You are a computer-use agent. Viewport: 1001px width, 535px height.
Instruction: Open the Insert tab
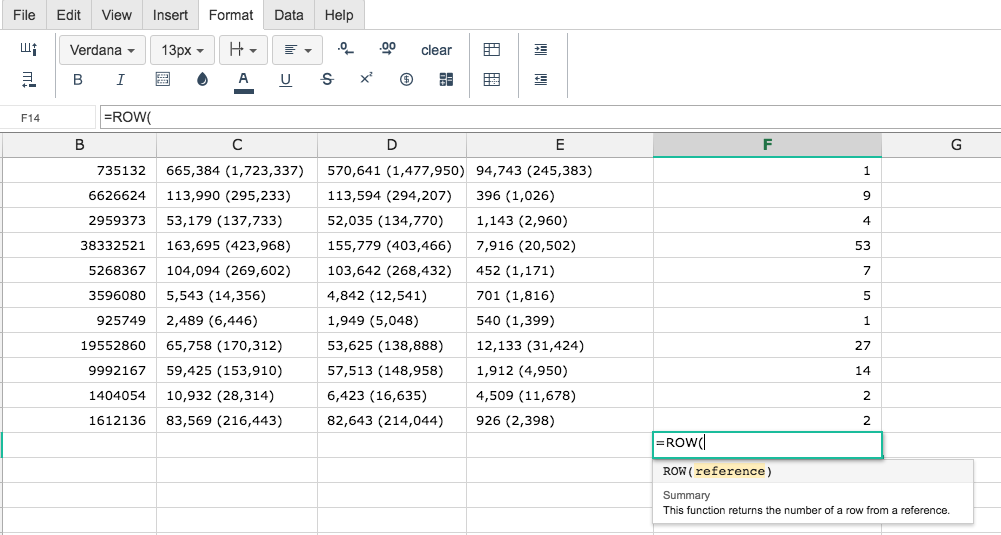point(170,15)
